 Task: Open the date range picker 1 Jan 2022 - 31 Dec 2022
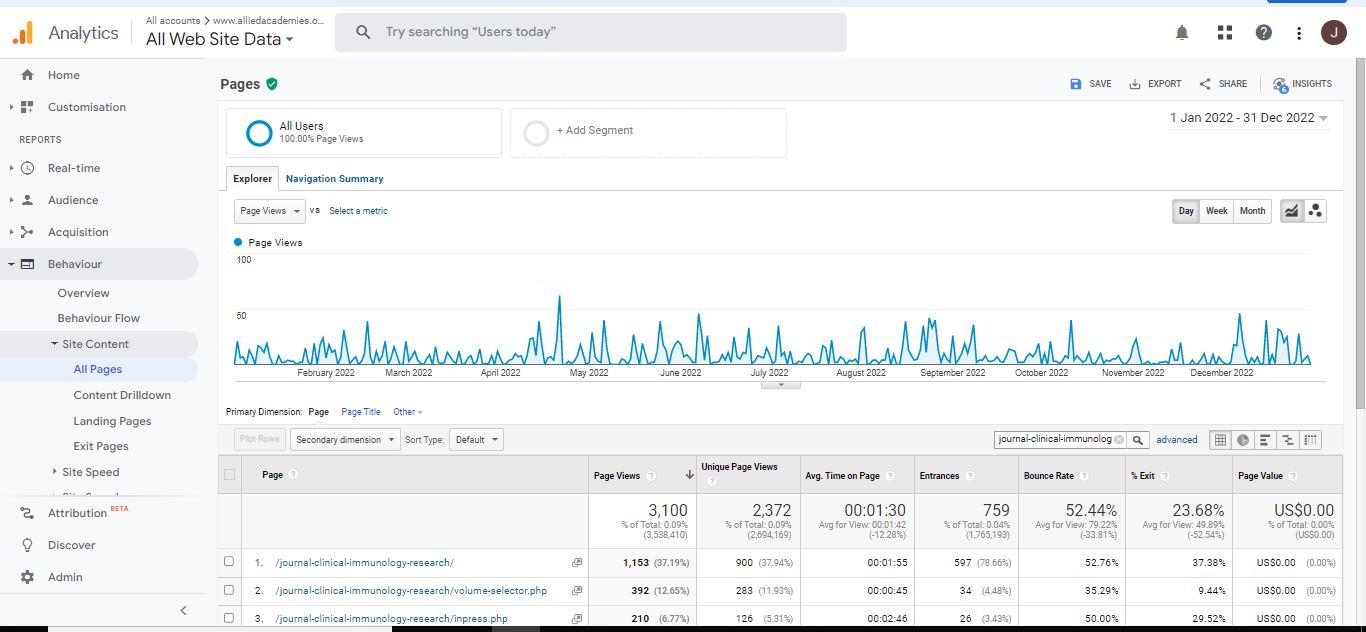tap(1249, 118)
